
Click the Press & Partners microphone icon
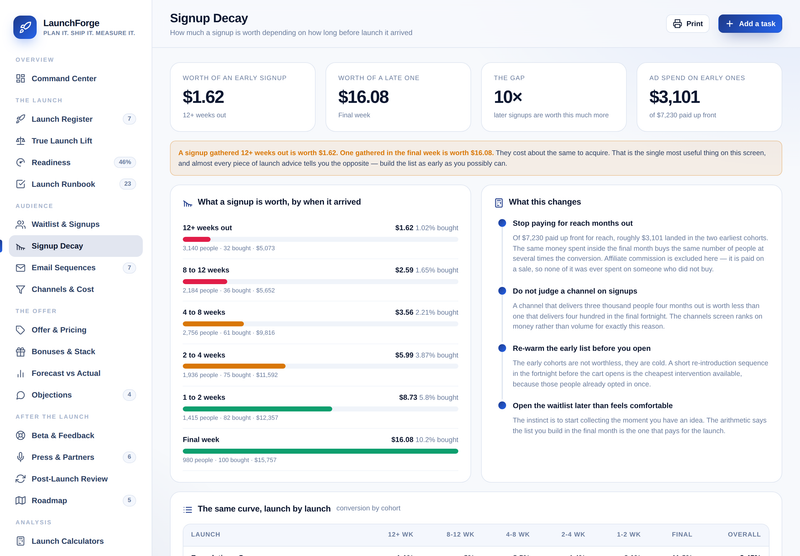click(20, 457)
